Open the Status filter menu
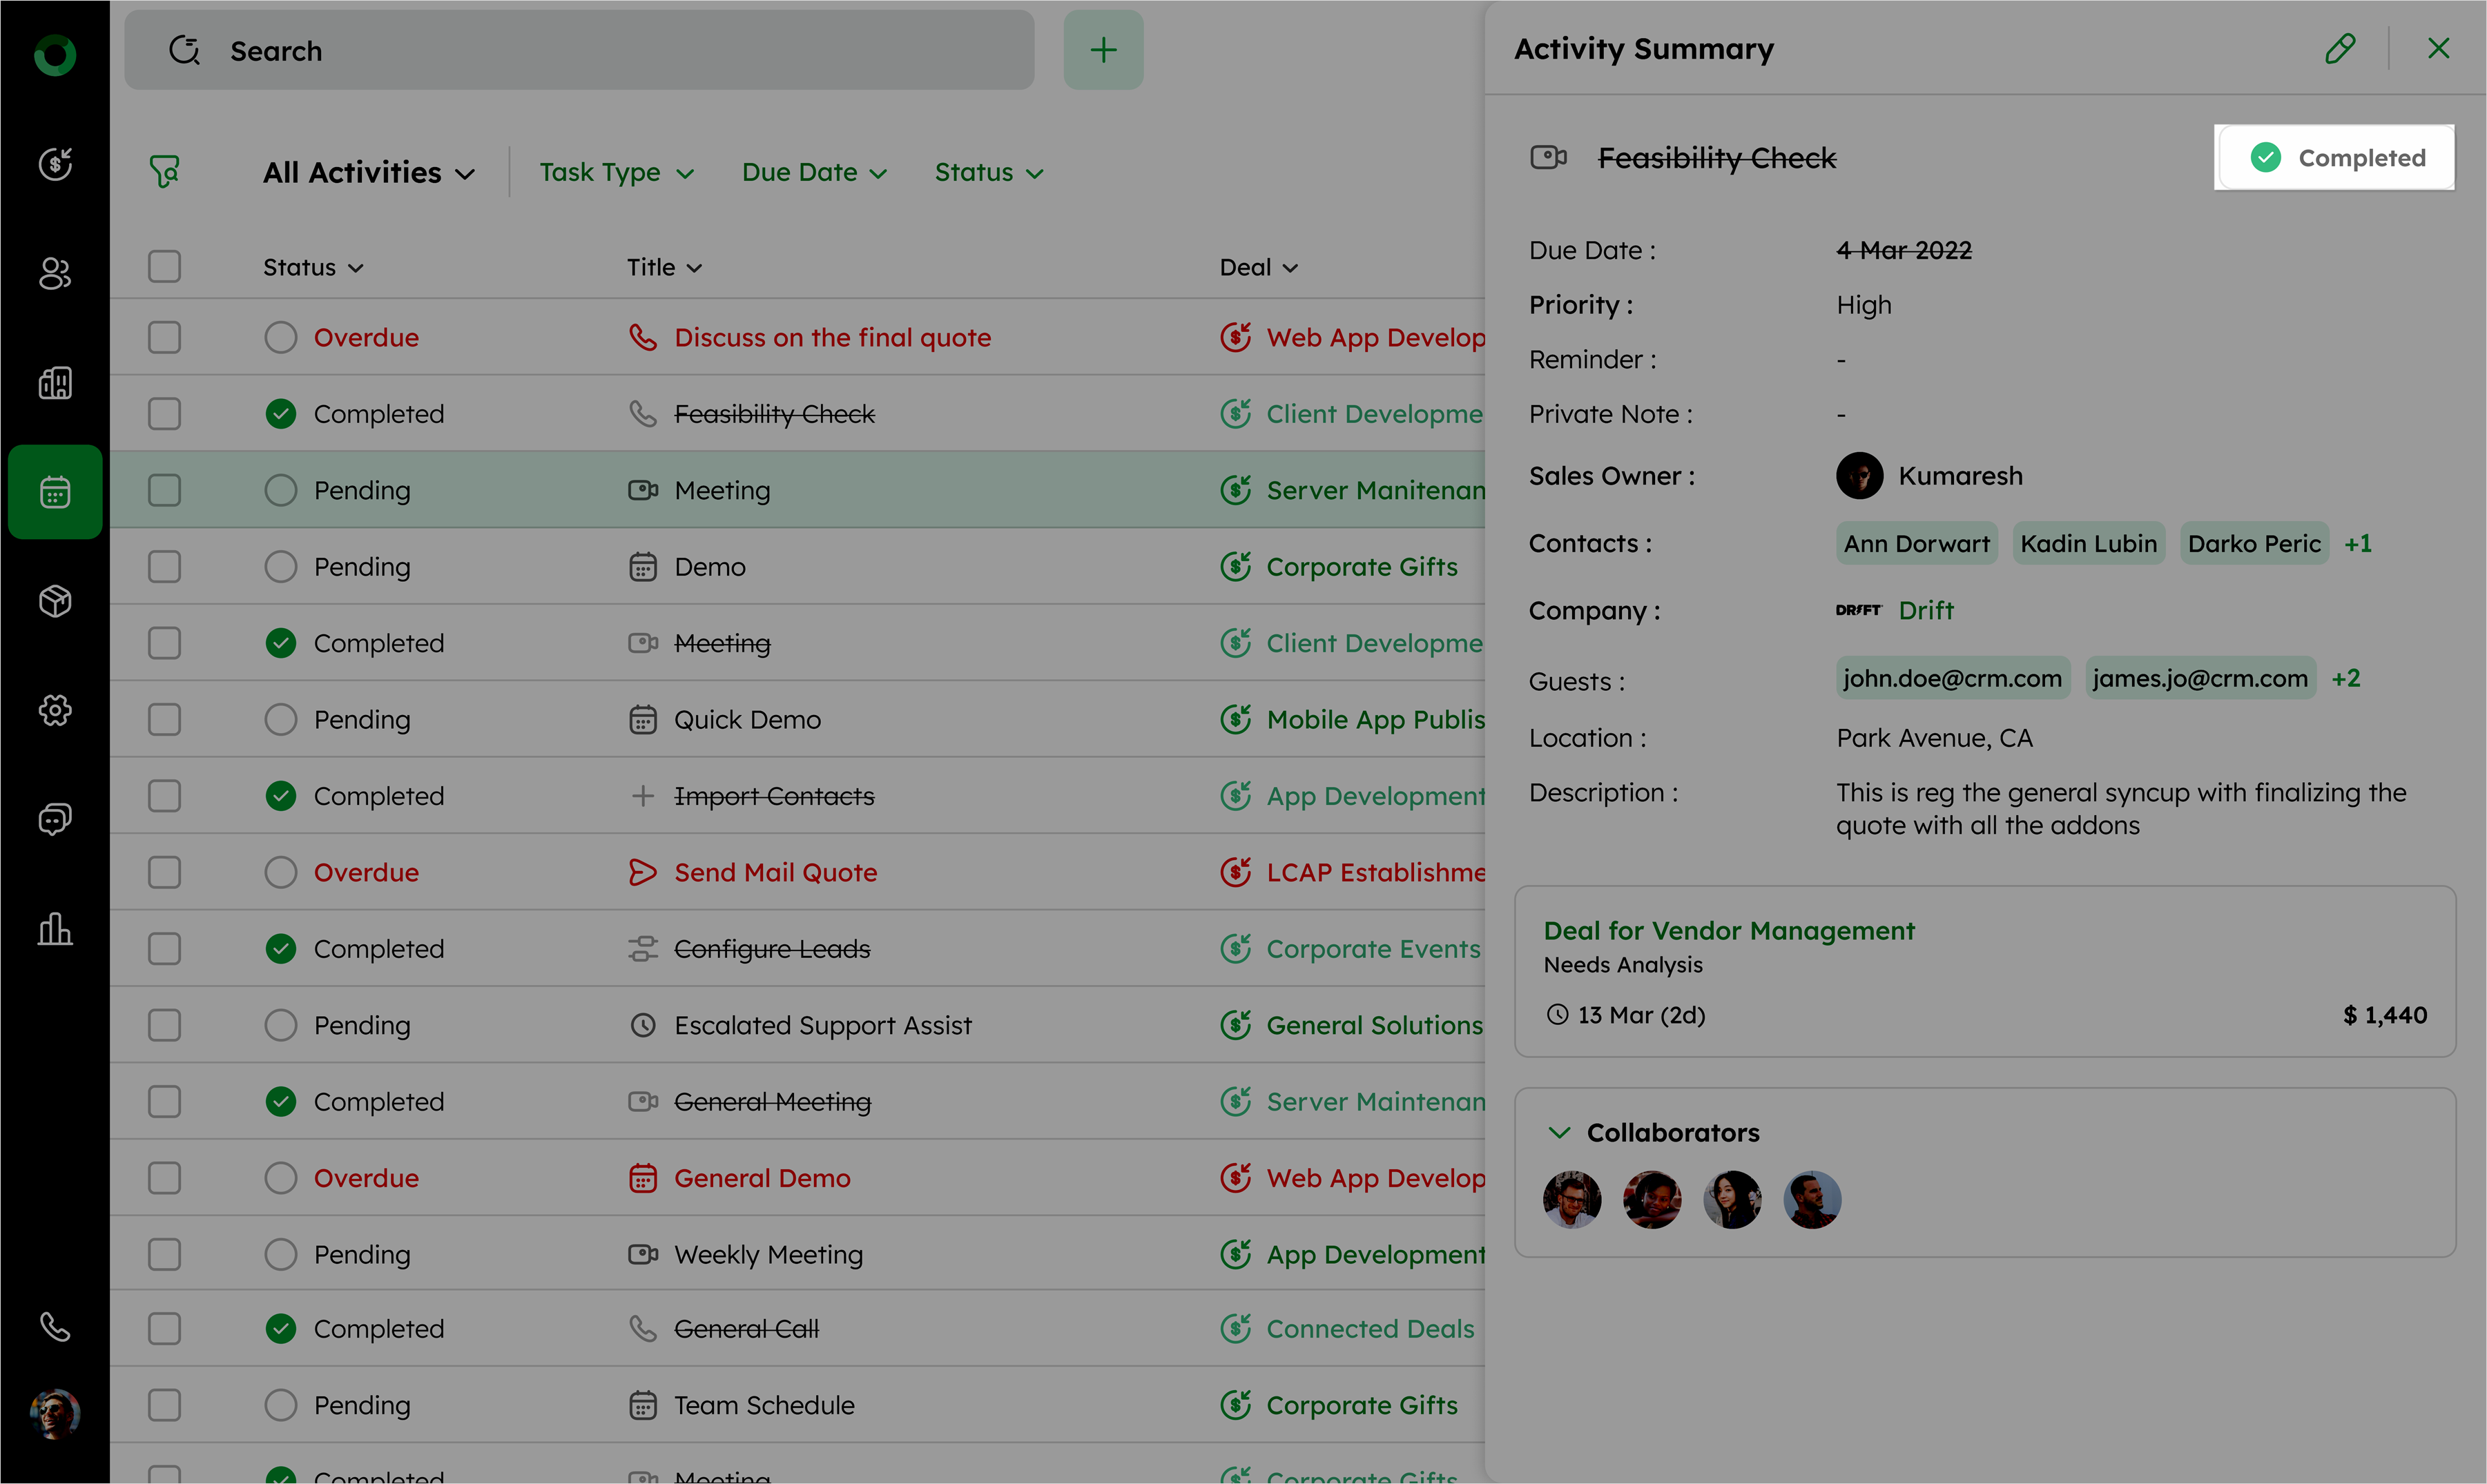 (x=988, y=173)
